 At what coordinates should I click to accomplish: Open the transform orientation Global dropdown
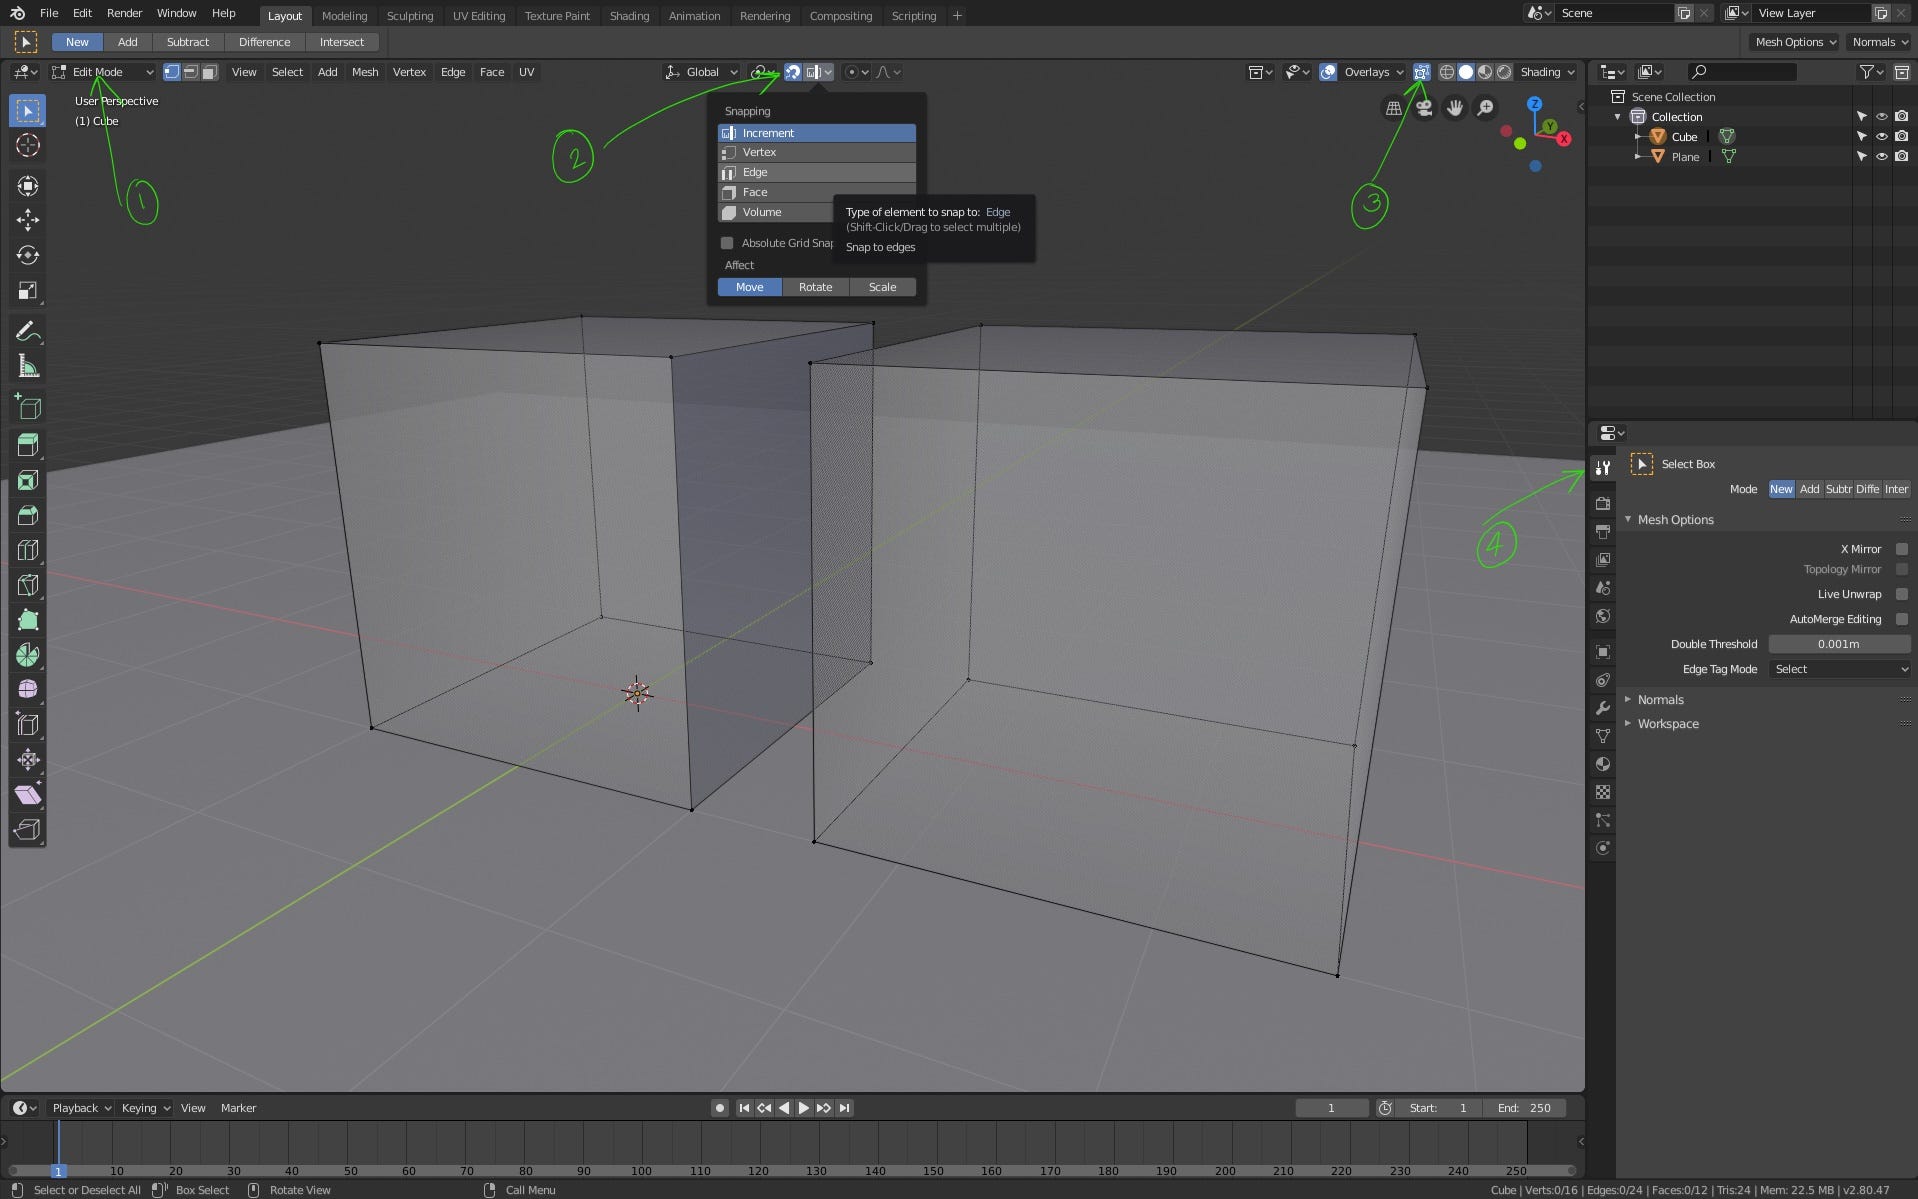click(x=703, y=71)
